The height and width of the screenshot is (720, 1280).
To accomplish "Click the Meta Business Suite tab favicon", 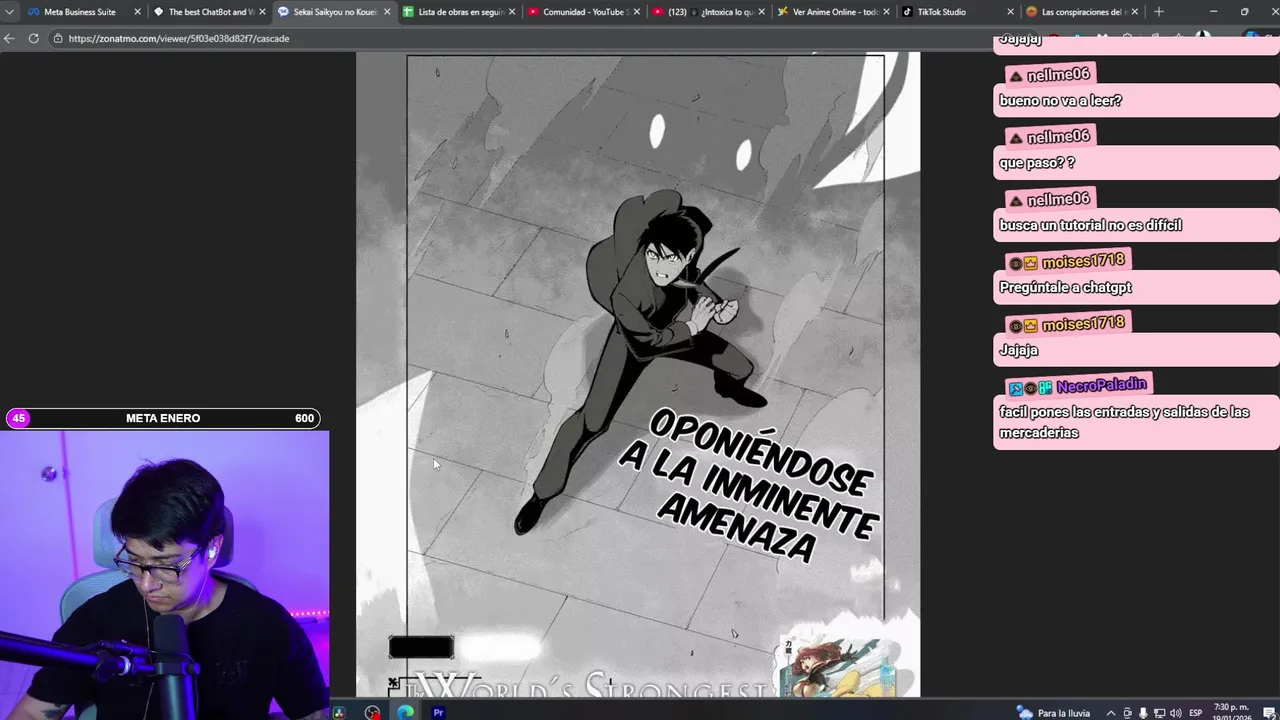I will [x=34, y=12].
